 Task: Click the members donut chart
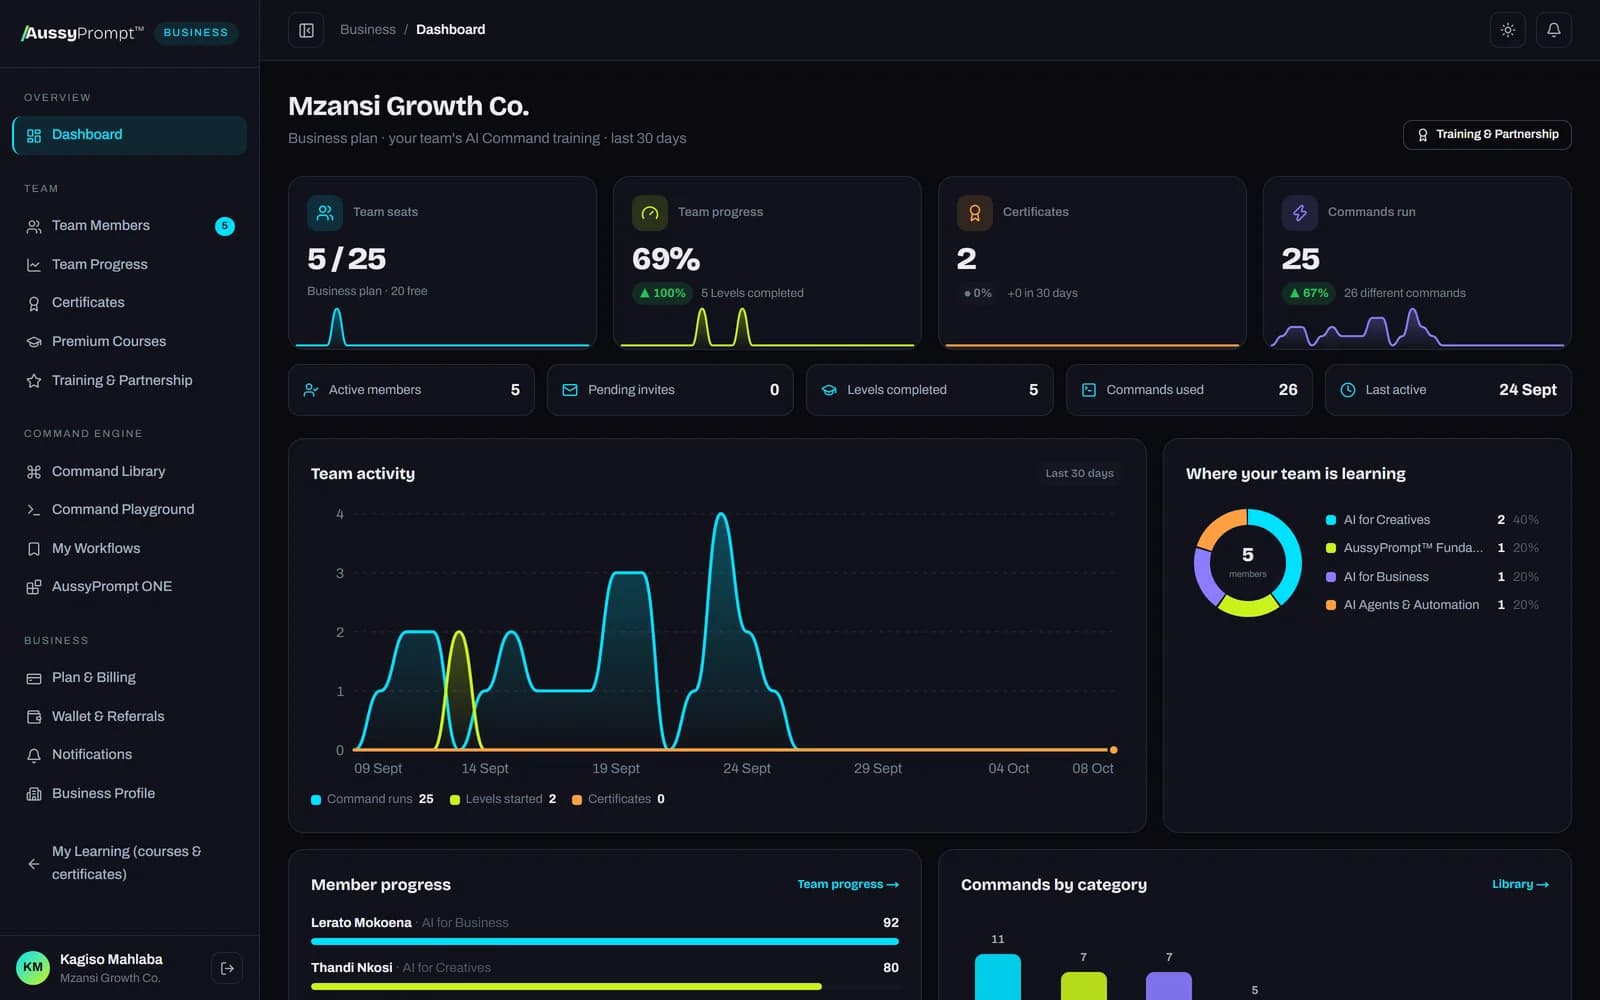1248,563
